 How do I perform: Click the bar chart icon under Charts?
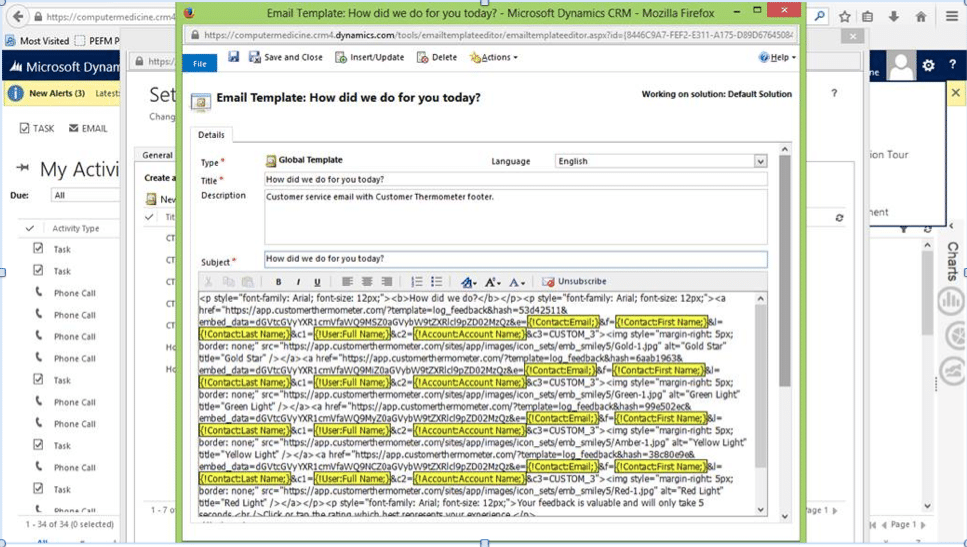coord(952,301)
